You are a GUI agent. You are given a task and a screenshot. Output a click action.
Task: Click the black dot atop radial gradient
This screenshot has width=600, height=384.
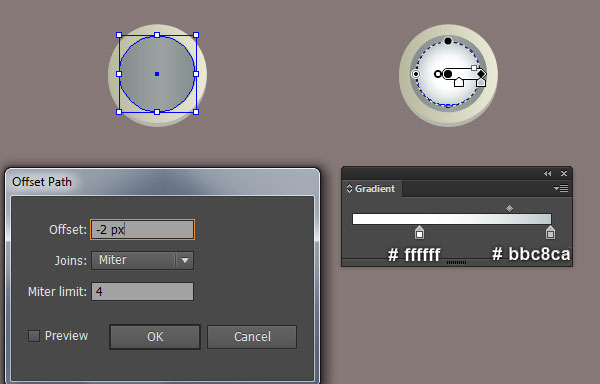click(x=448, y=41)
